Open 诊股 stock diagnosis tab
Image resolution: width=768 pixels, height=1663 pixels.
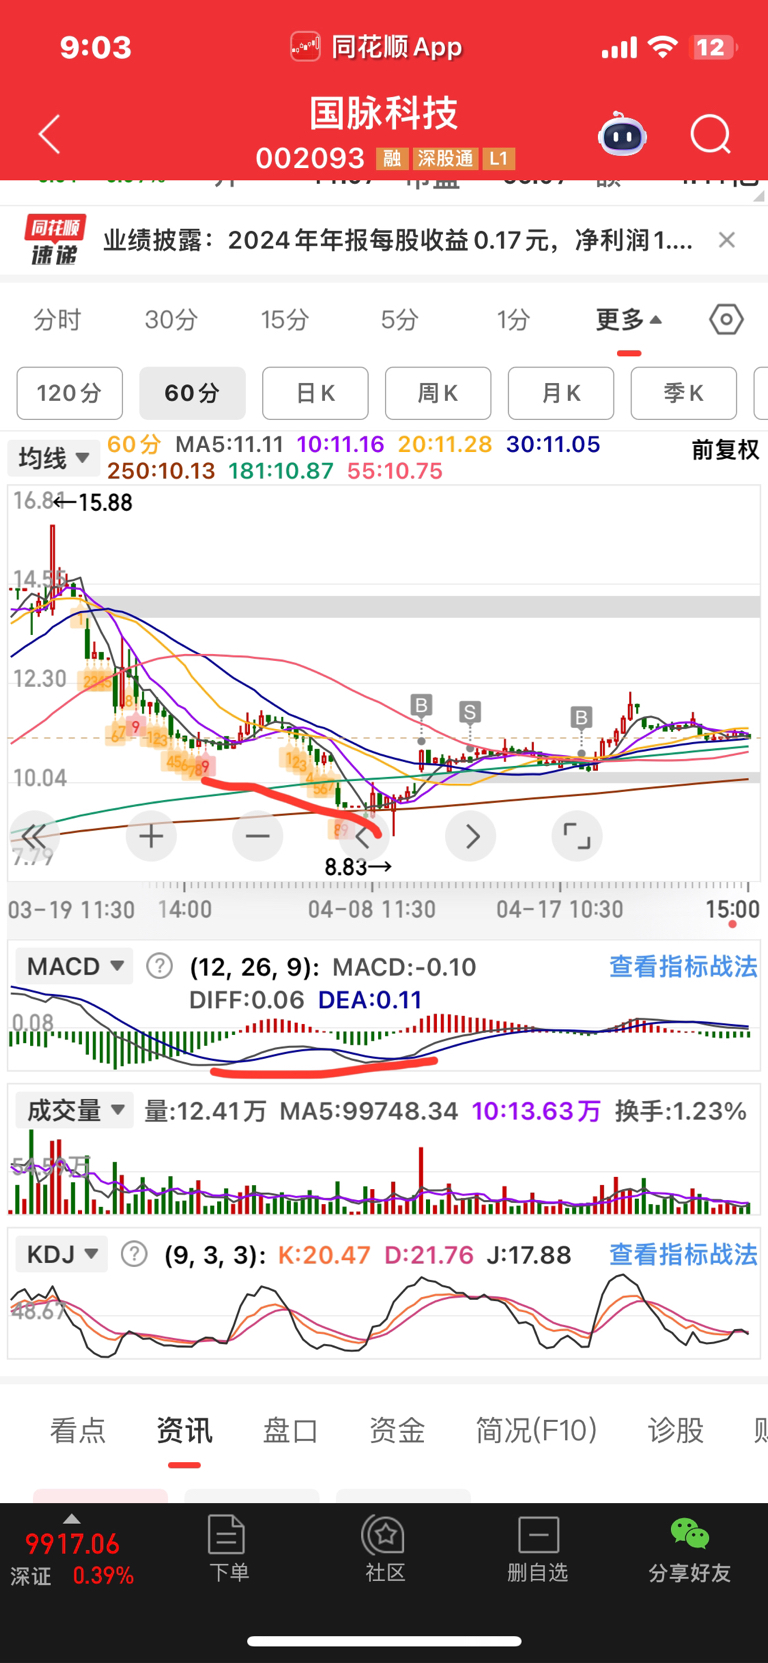676,1431
